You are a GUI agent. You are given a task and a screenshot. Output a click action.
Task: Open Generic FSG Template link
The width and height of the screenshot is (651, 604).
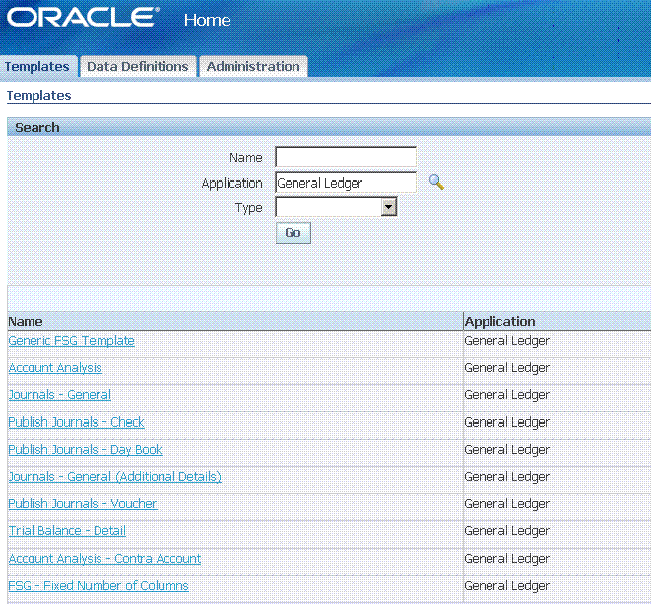pyautogui.click(x=71, y=341)
